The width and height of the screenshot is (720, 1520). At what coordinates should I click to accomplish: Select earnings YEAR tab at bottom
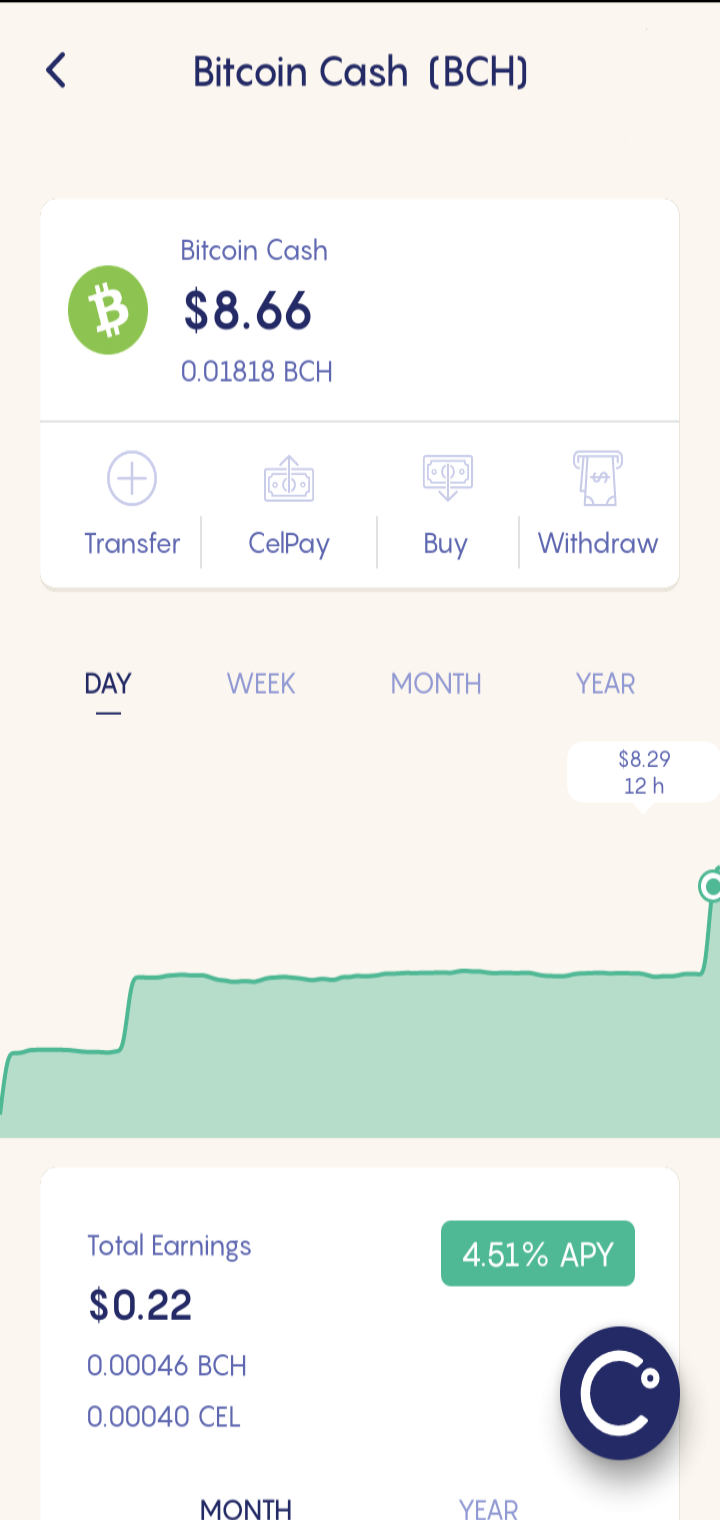[x=489, y=1508]
